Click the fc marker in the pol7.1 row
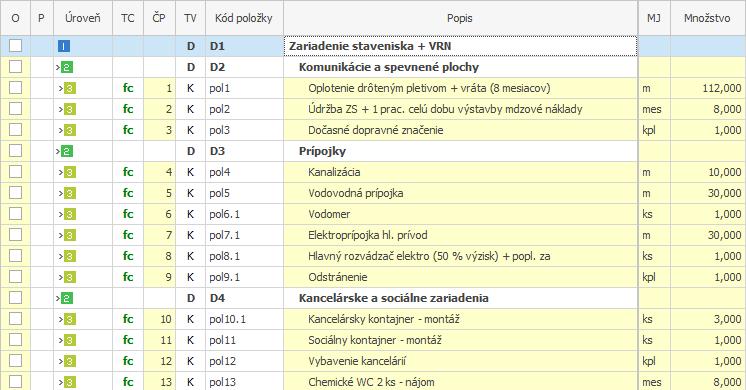Viewport: 746px width, 390px height. [128, 235]
